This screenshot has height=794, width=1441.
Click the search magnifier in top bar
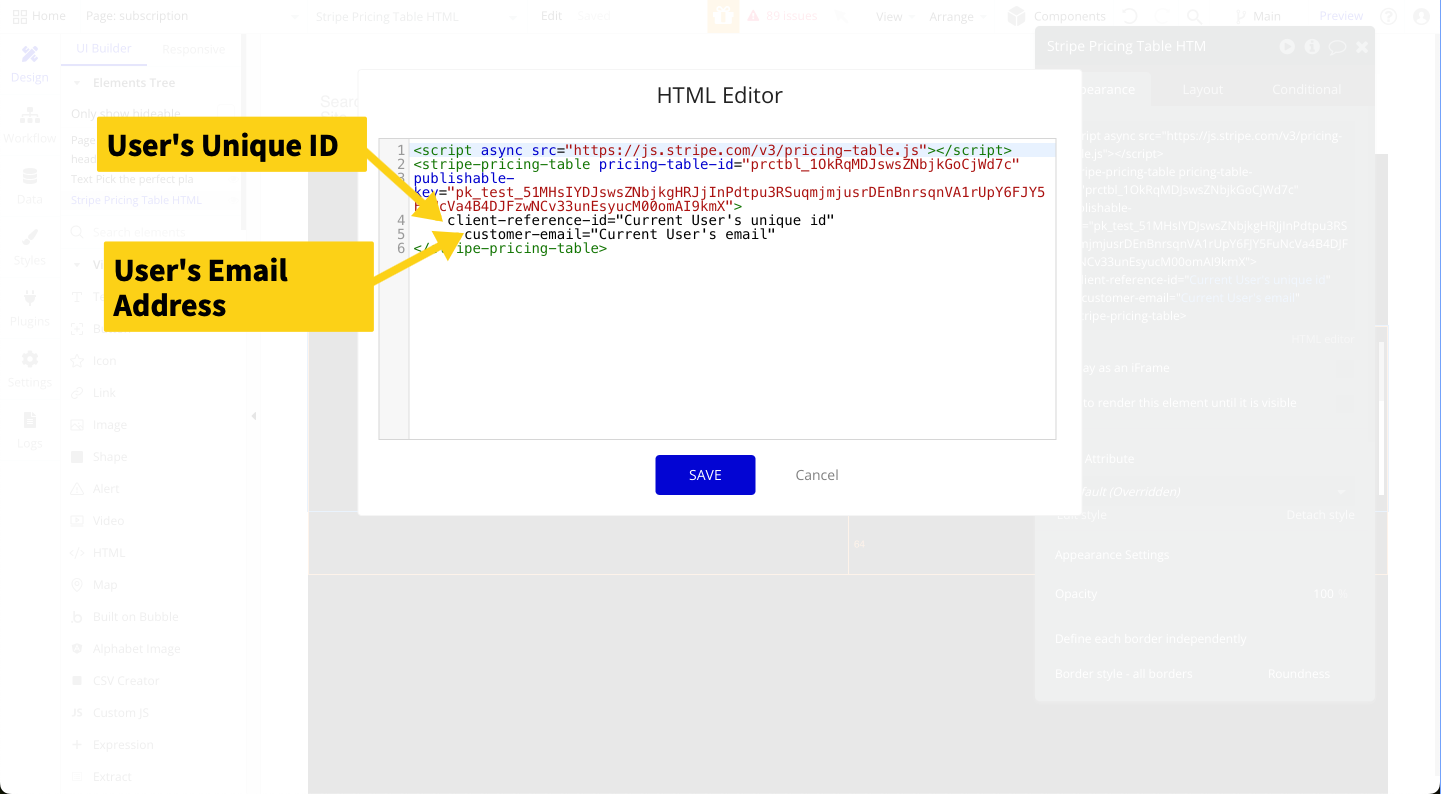tap(1194, 16)
